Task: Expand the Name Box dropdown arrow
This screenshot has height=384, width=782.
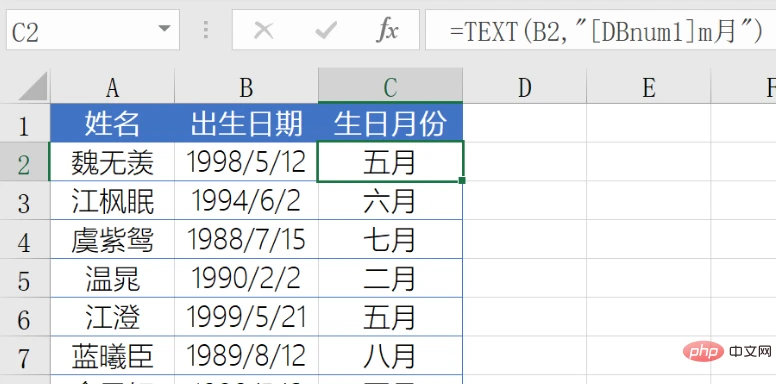Action: [165, 28]
